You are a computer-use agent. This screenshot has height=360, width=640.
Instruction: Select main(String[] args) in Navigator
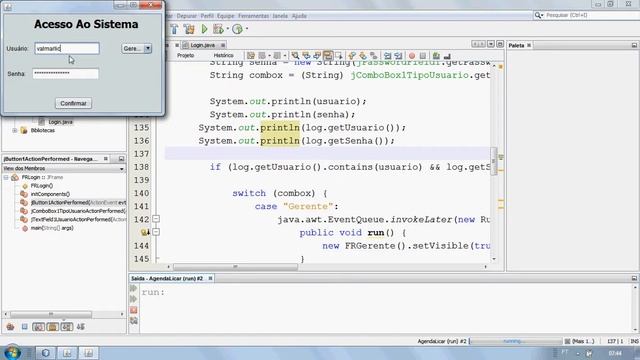point(52,228)
